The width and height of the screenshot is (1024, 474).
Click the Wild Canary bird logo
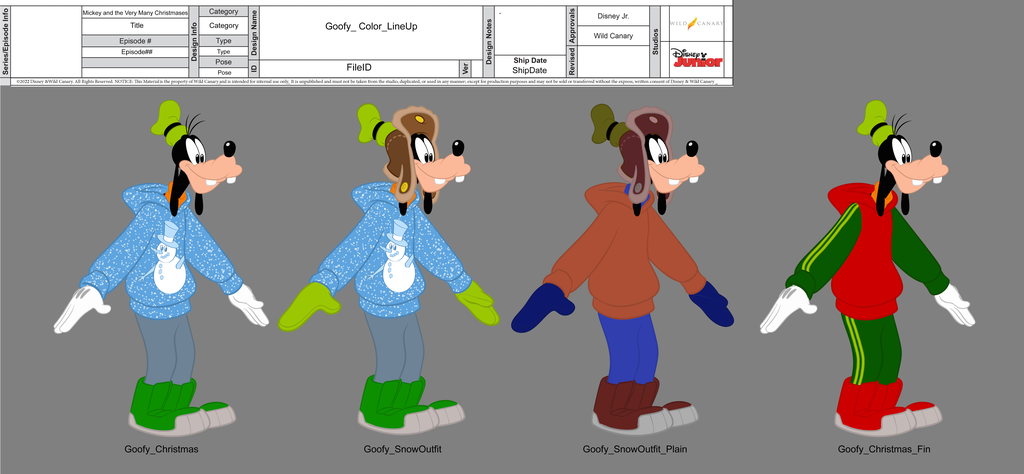point(696,23)
